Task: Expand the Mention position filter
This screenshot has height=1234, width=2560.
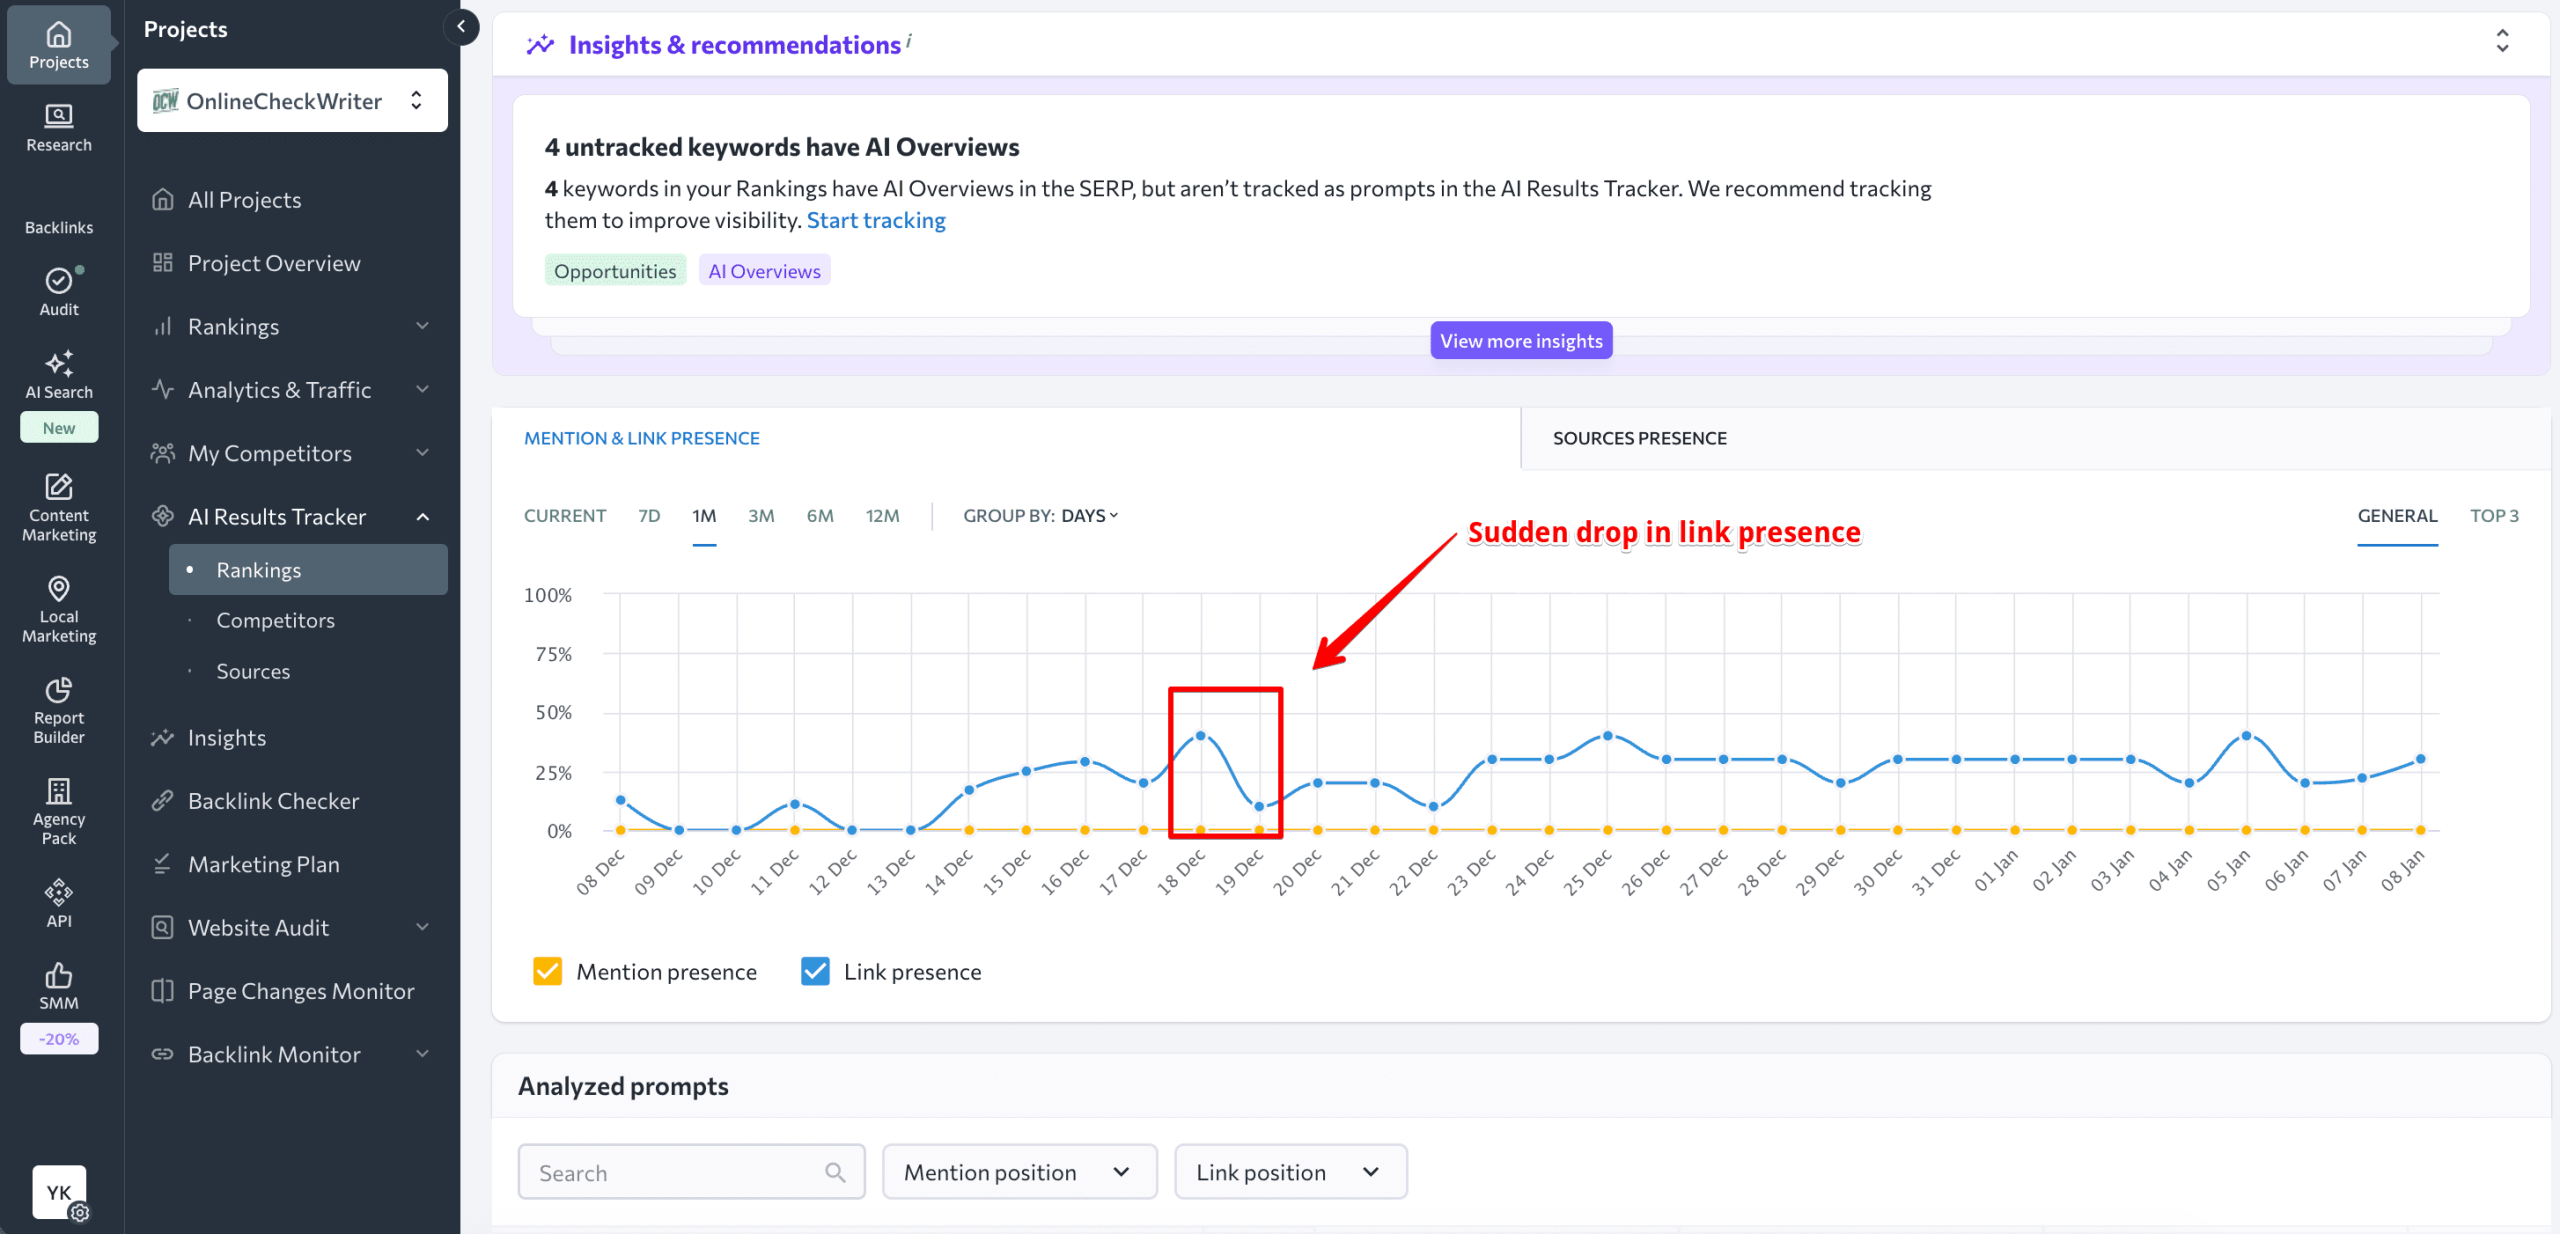Action: pyautogui.click(x=1018, y=1172)
